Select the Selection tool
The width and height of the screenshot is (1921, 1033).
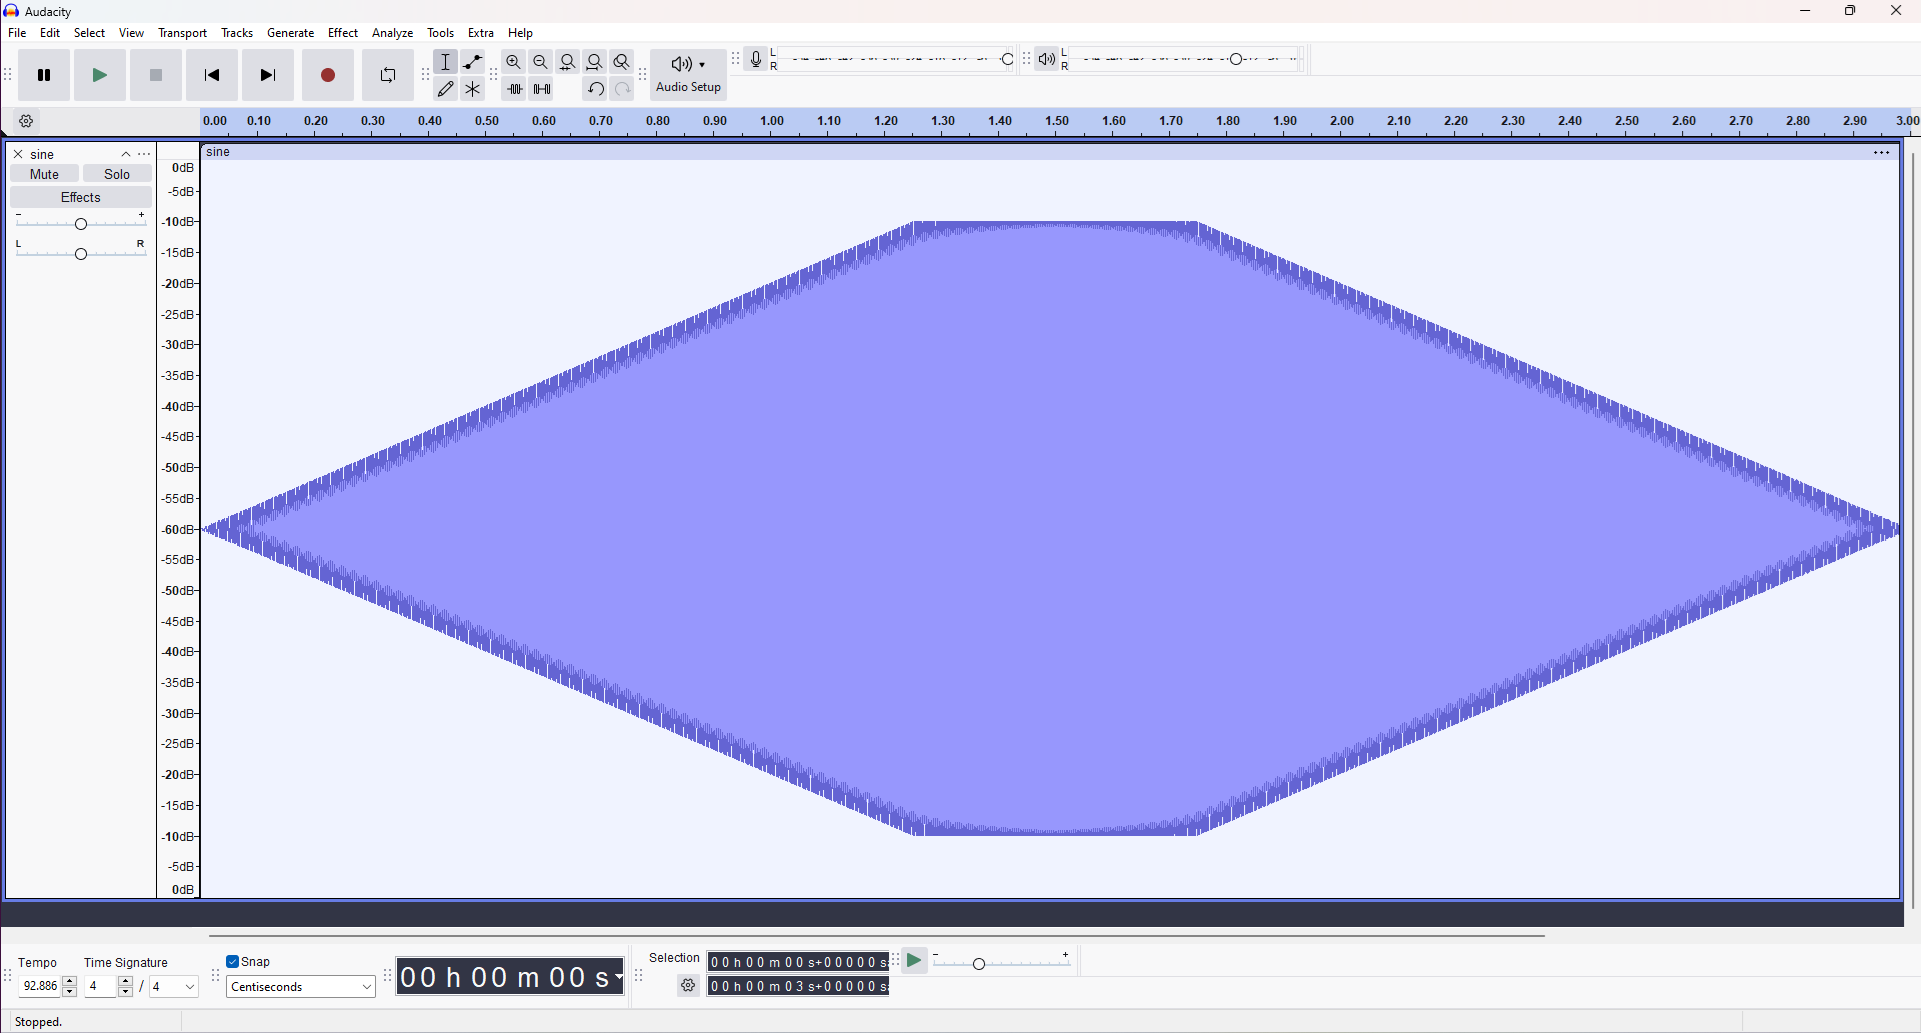[446, 61]
